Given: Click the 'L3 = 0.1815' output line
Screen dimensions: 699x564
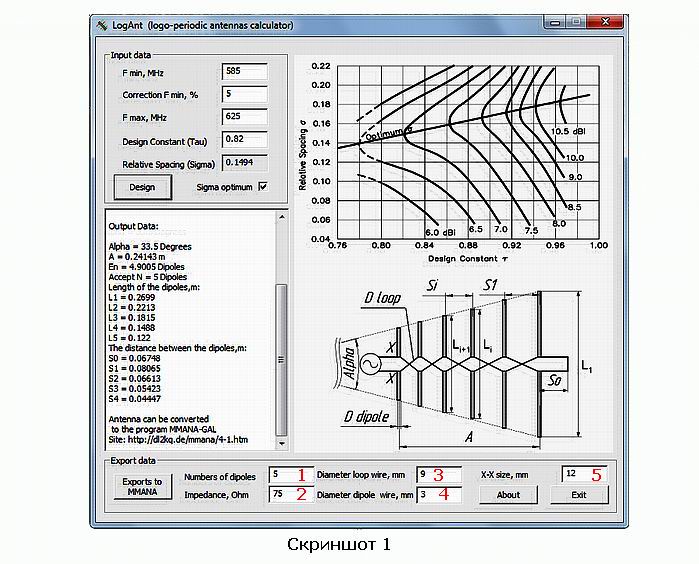Looking at the screenshot, I should pos(132,318).
